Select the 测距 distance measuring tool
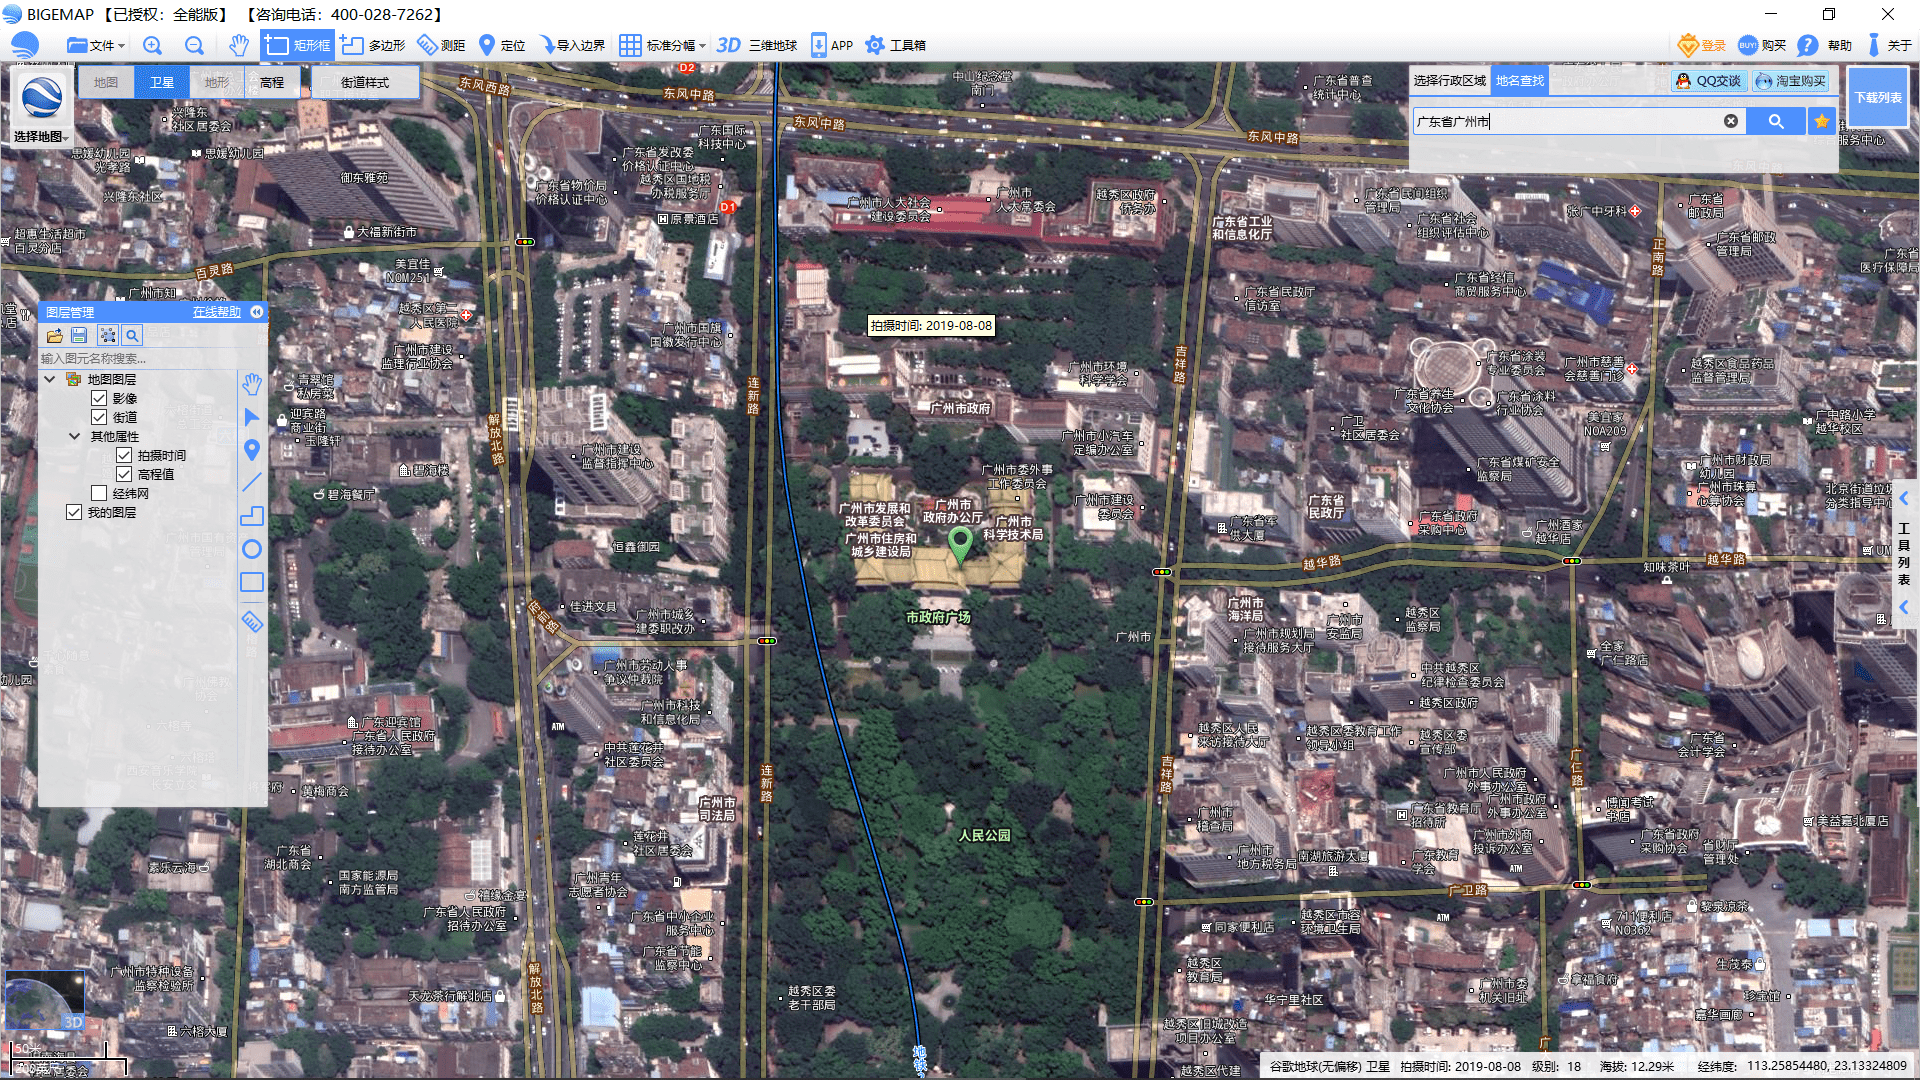 coord(441,45)
